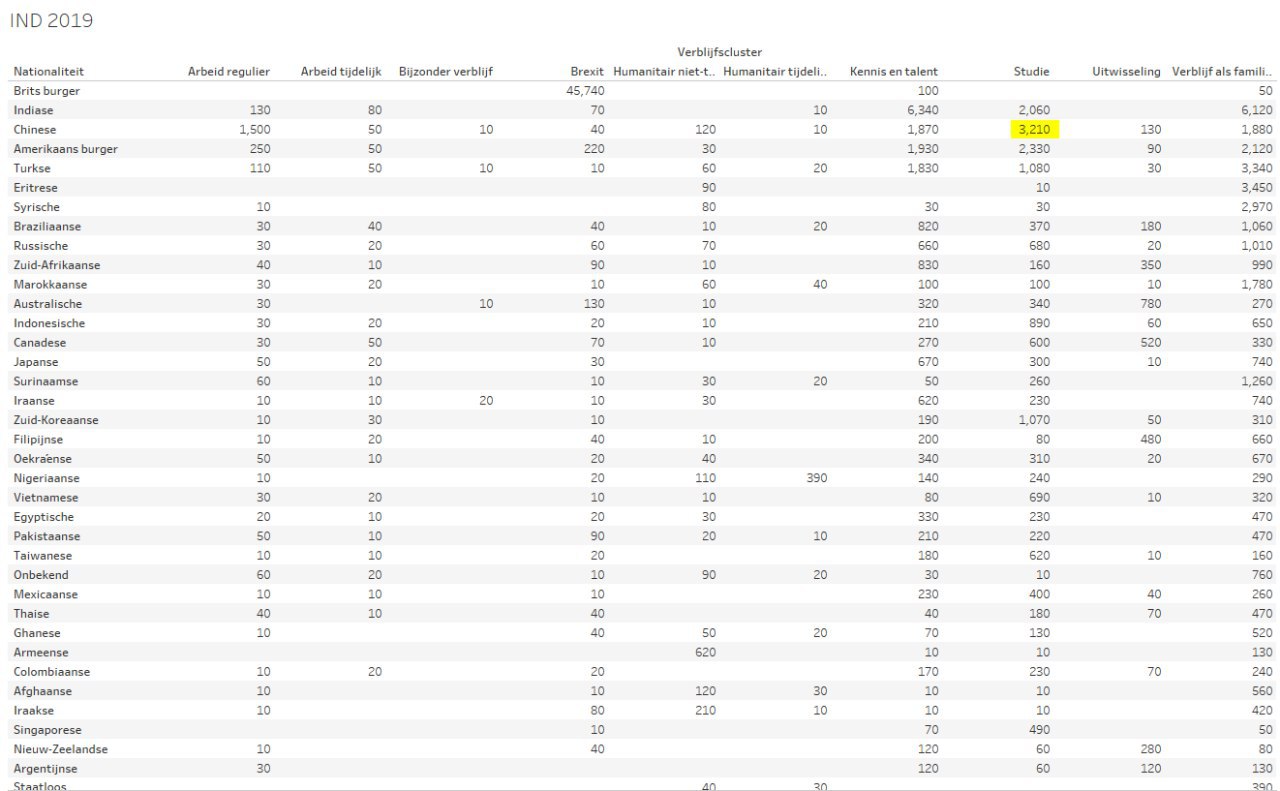The height and width of the screenshot is (791, 1280).
Task: Select the 1,070 Studie value for Zuid-Koreaanse
Action: pyautogui.click(x=1034, y=420)
